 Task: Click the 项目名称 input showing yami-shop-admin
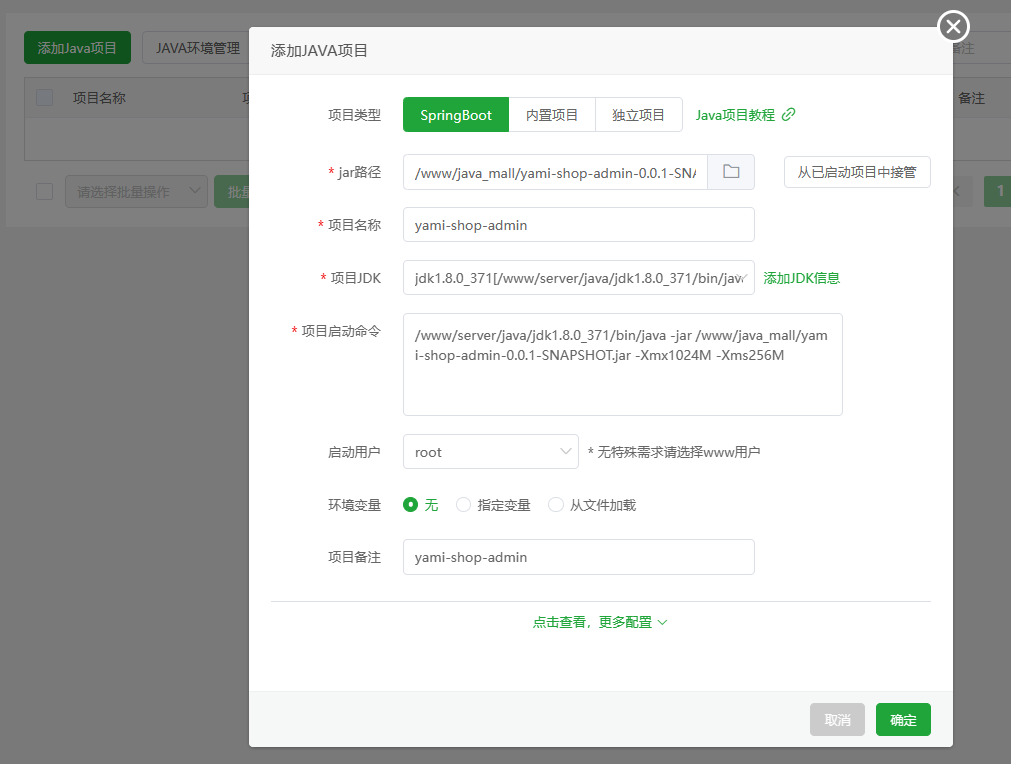(578, 224)
